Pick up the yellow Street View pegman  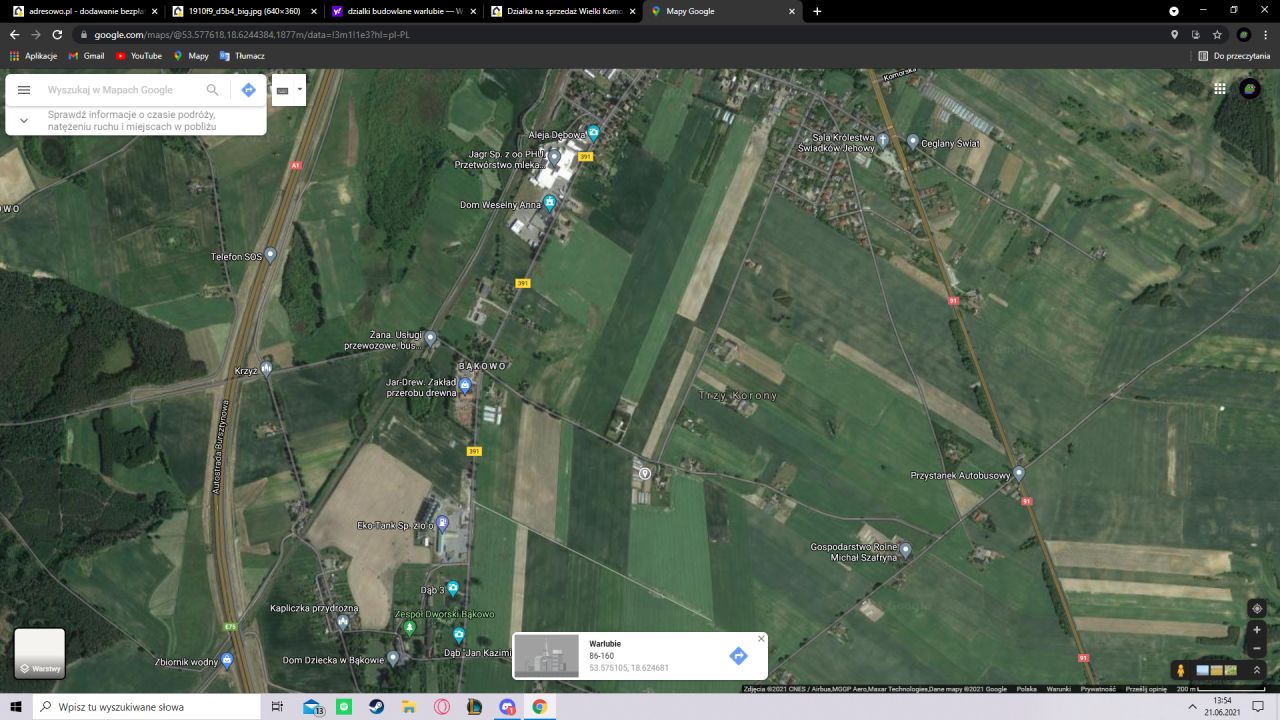(x=1181, y=670)
